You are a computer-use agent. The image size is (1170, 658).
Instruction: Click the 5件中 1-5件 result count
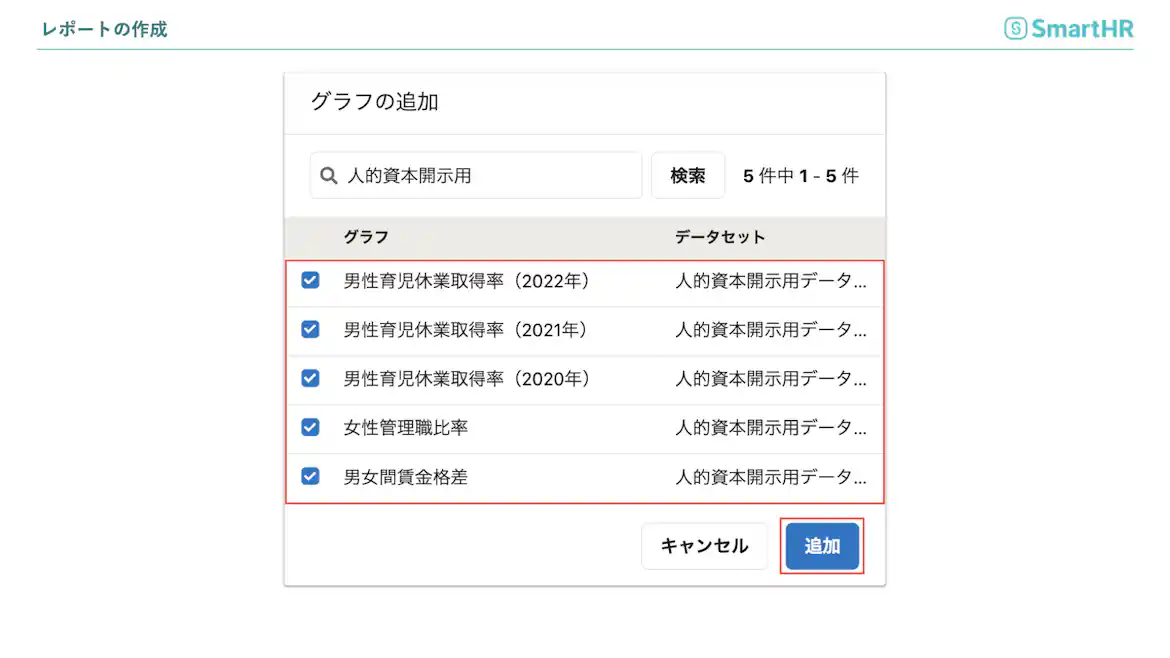point(800,175)
